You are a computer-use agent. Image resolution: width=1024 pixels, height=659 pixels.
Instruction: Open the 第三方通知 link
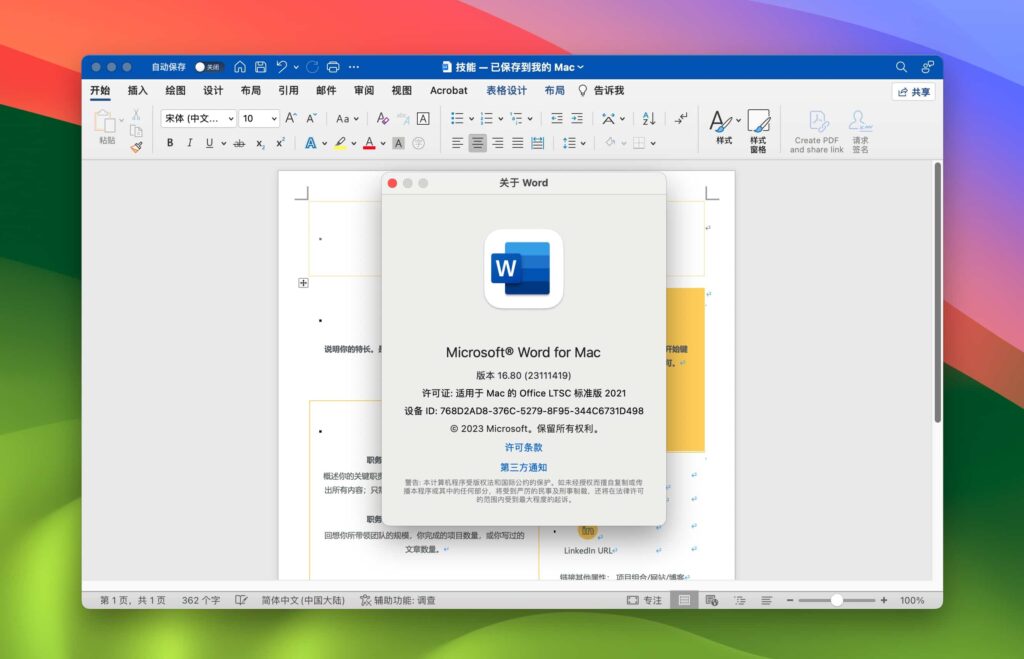[x=523, y=466]
